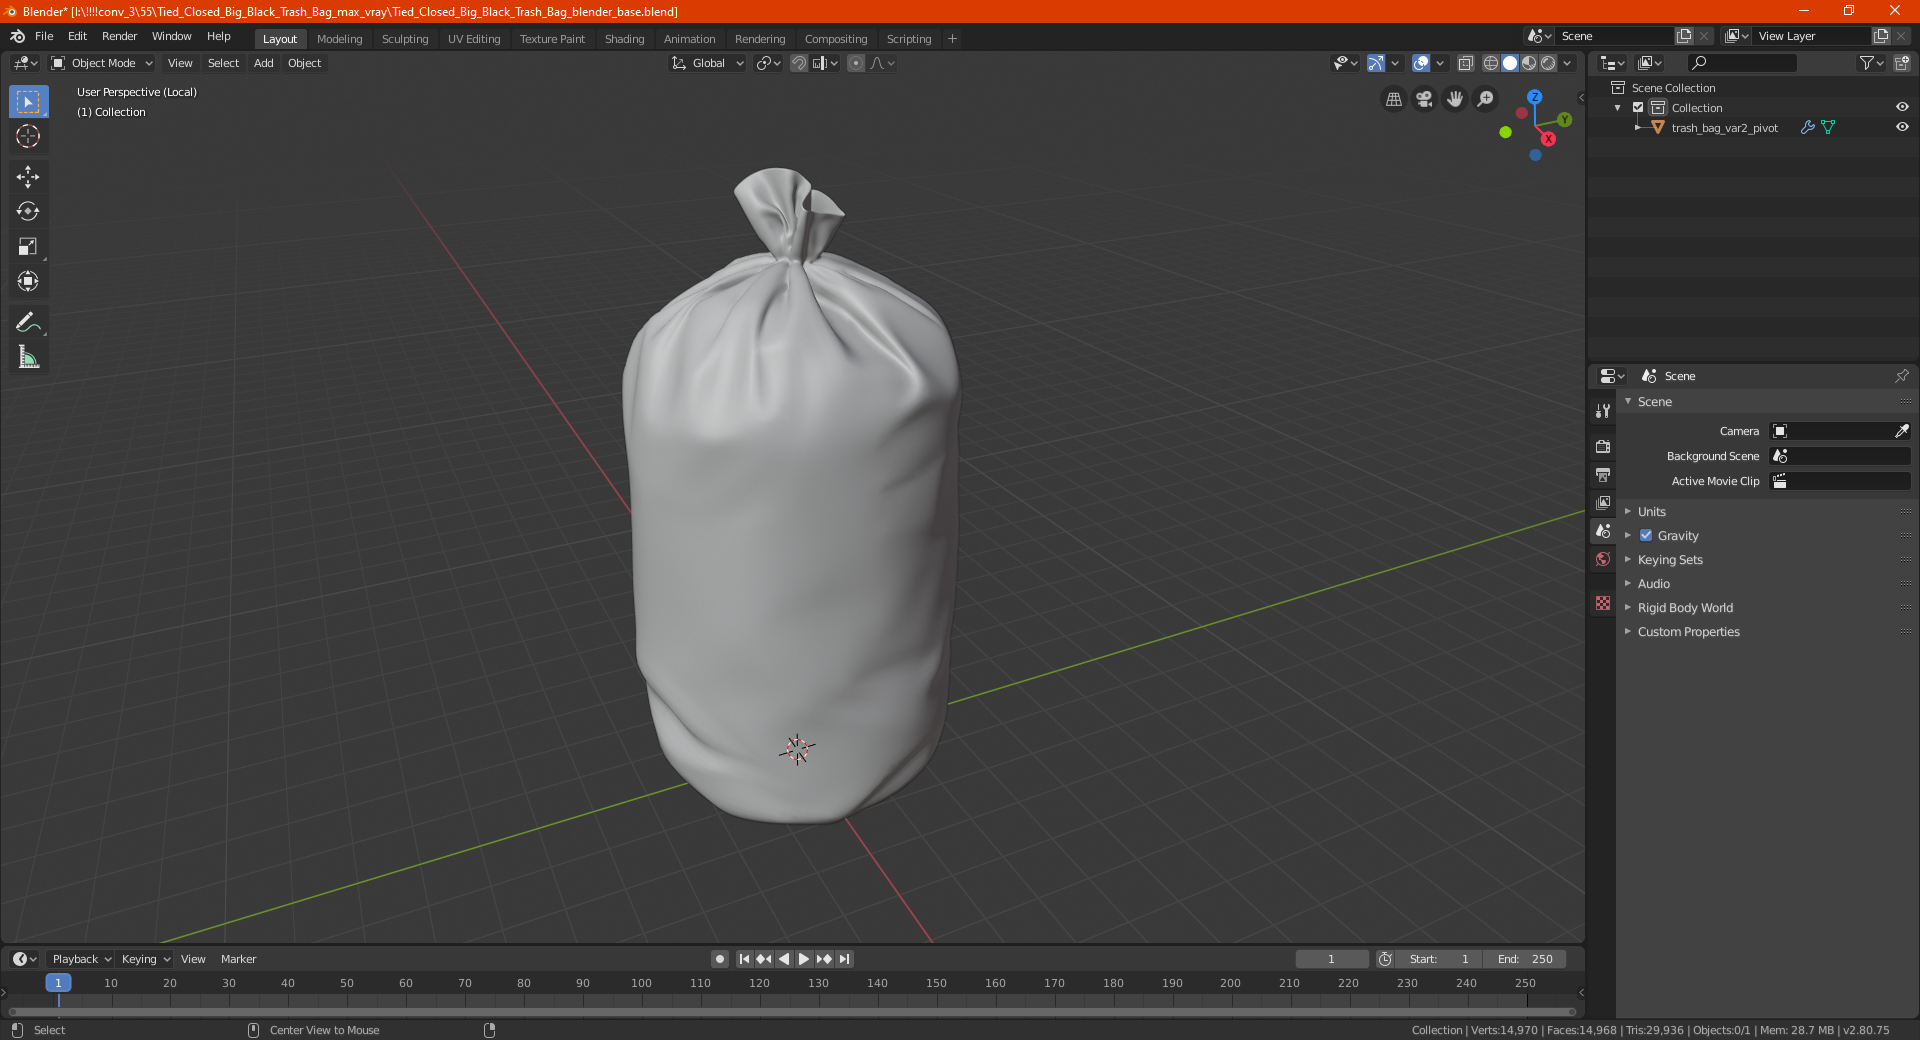Select the Select Box tool

pyautogui.click(x=28, y=102)
